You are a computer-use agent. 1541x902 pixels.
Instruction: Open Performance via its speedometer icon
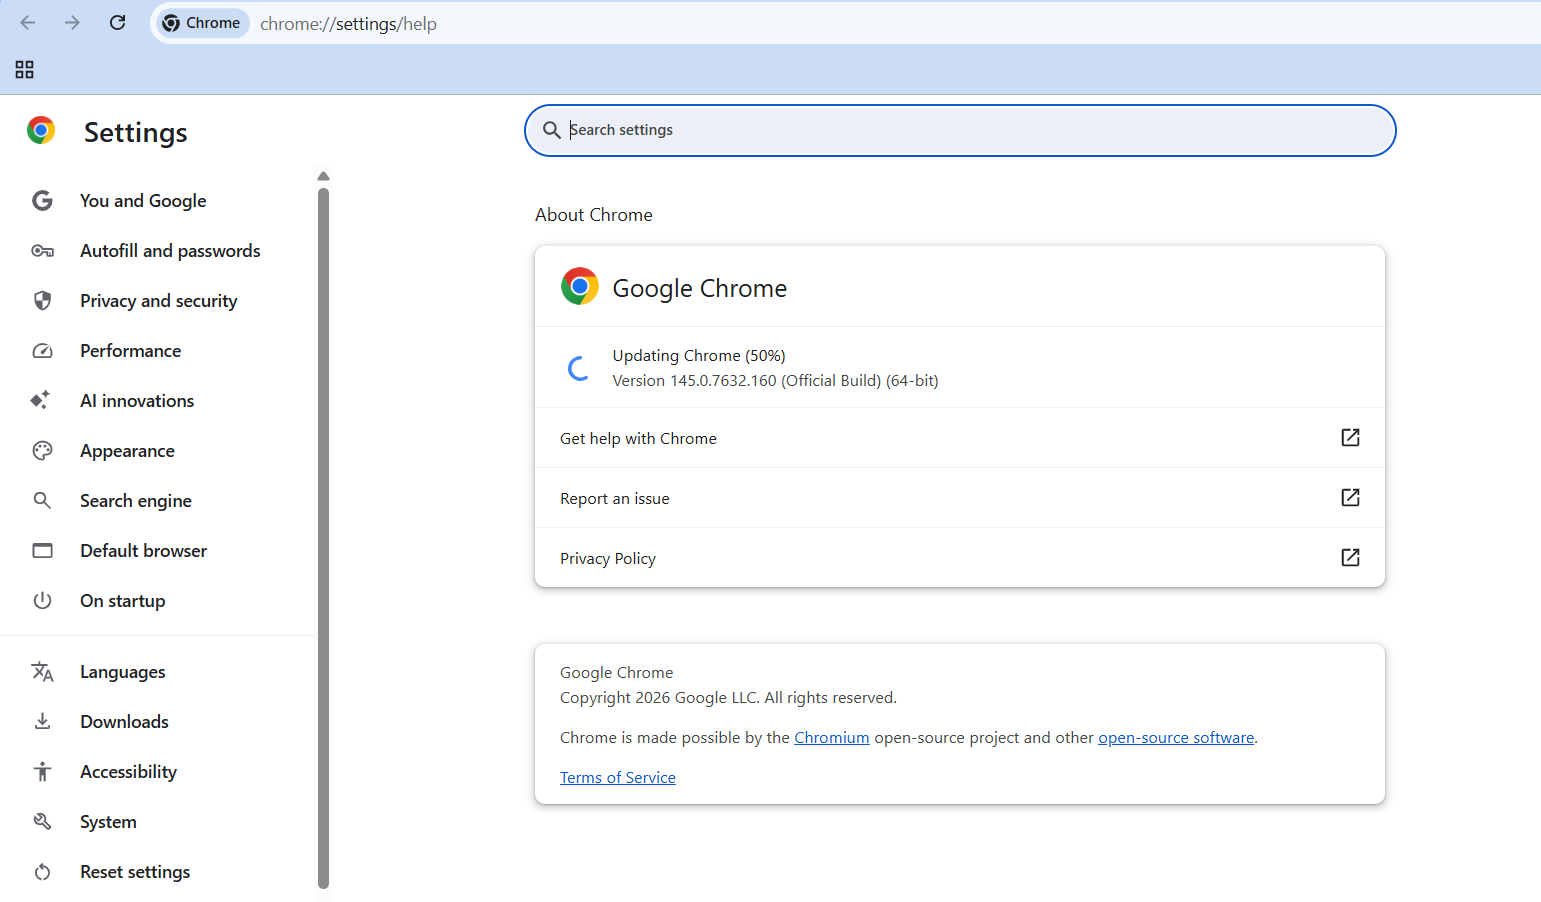(42, 350)
